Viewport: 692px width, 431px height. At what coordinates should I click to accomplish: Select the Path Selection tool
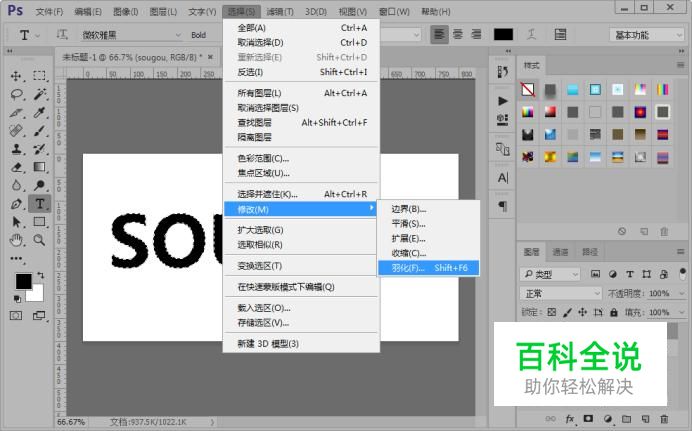coord(16,222)
